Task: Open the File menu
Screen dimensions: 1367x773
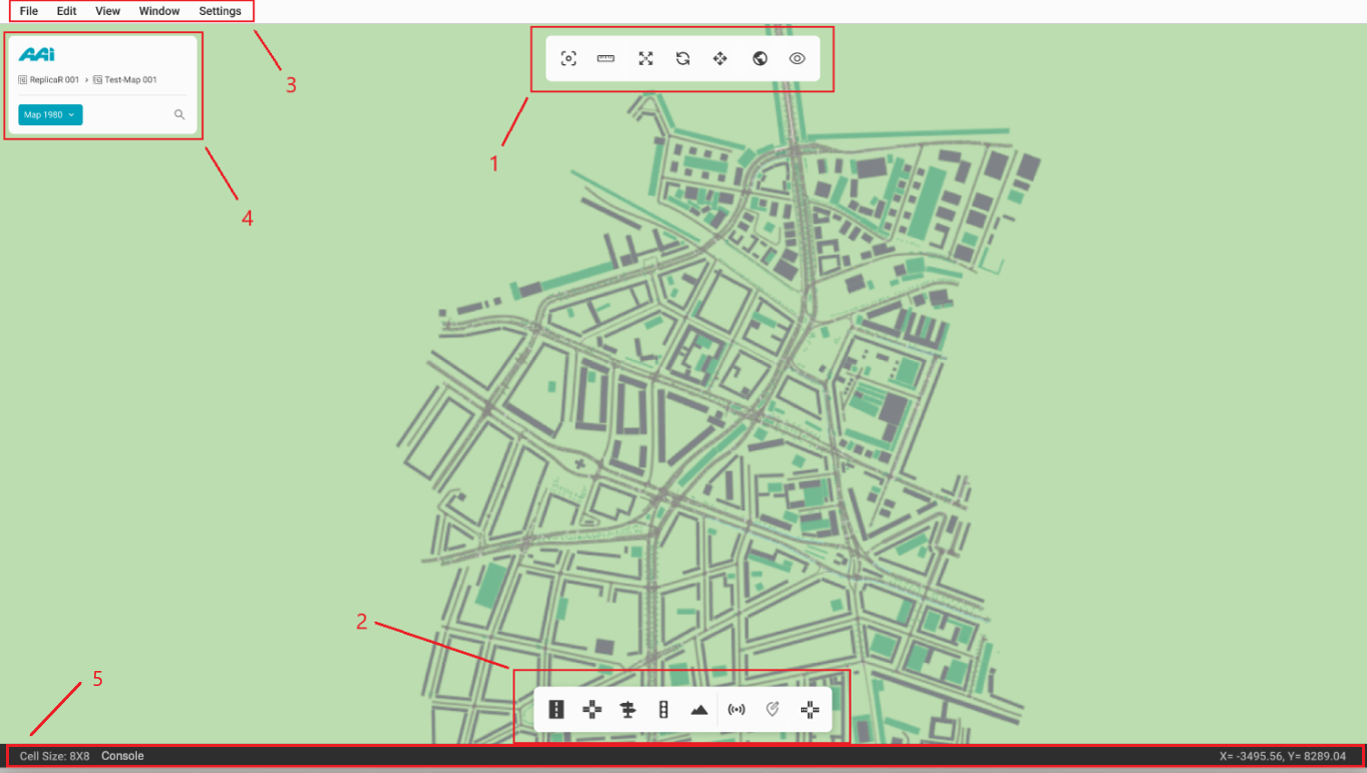Action: [29, 11]
